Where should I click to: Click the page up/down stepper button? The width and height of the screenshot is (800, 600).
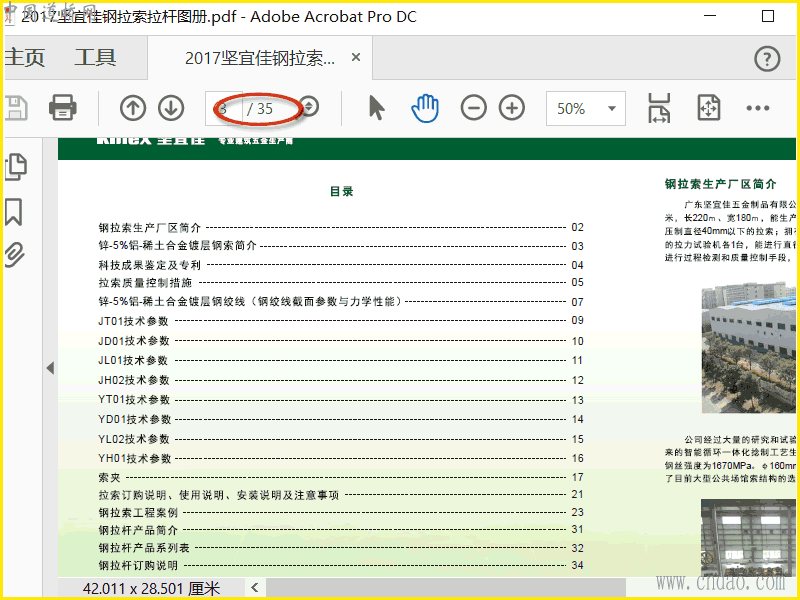309,107
